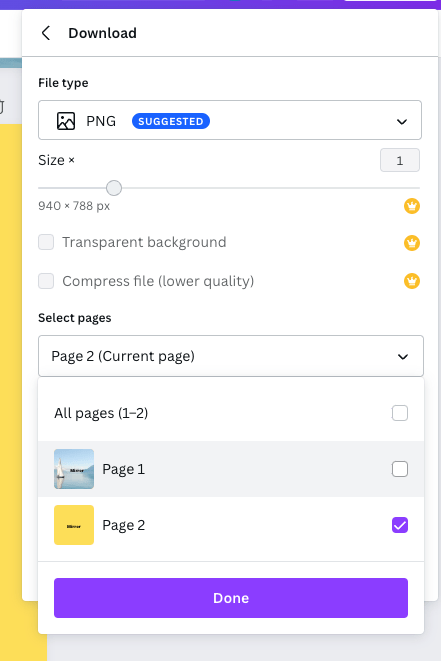Select the yellow Page 2 thumbnail
Image resolution: width=441 pixels, height=661 pixels.
(74, 525)
